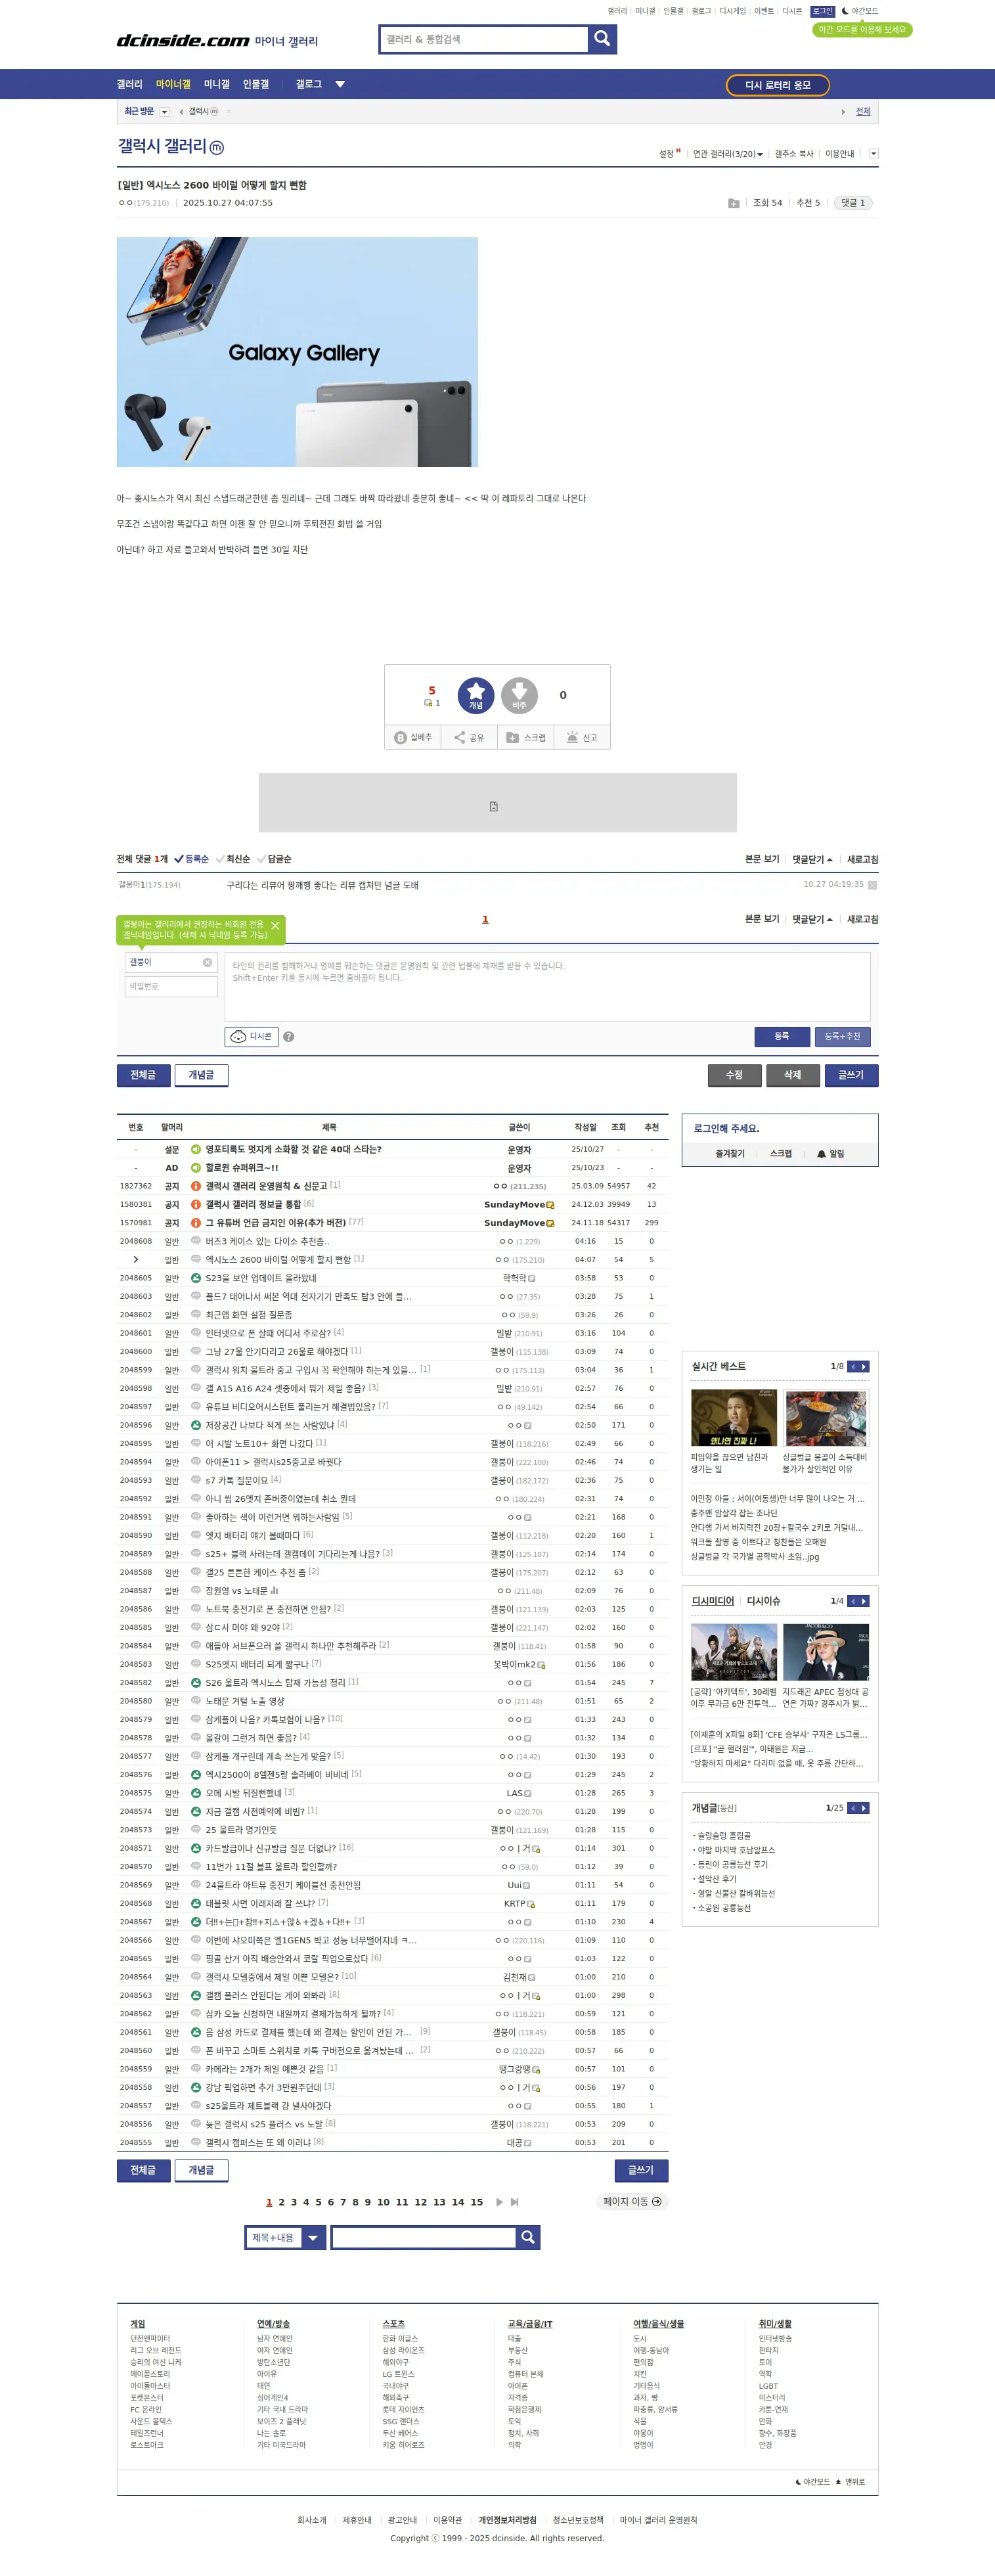
Task: Close the green nickname tooltip
Action: (275, 926)
